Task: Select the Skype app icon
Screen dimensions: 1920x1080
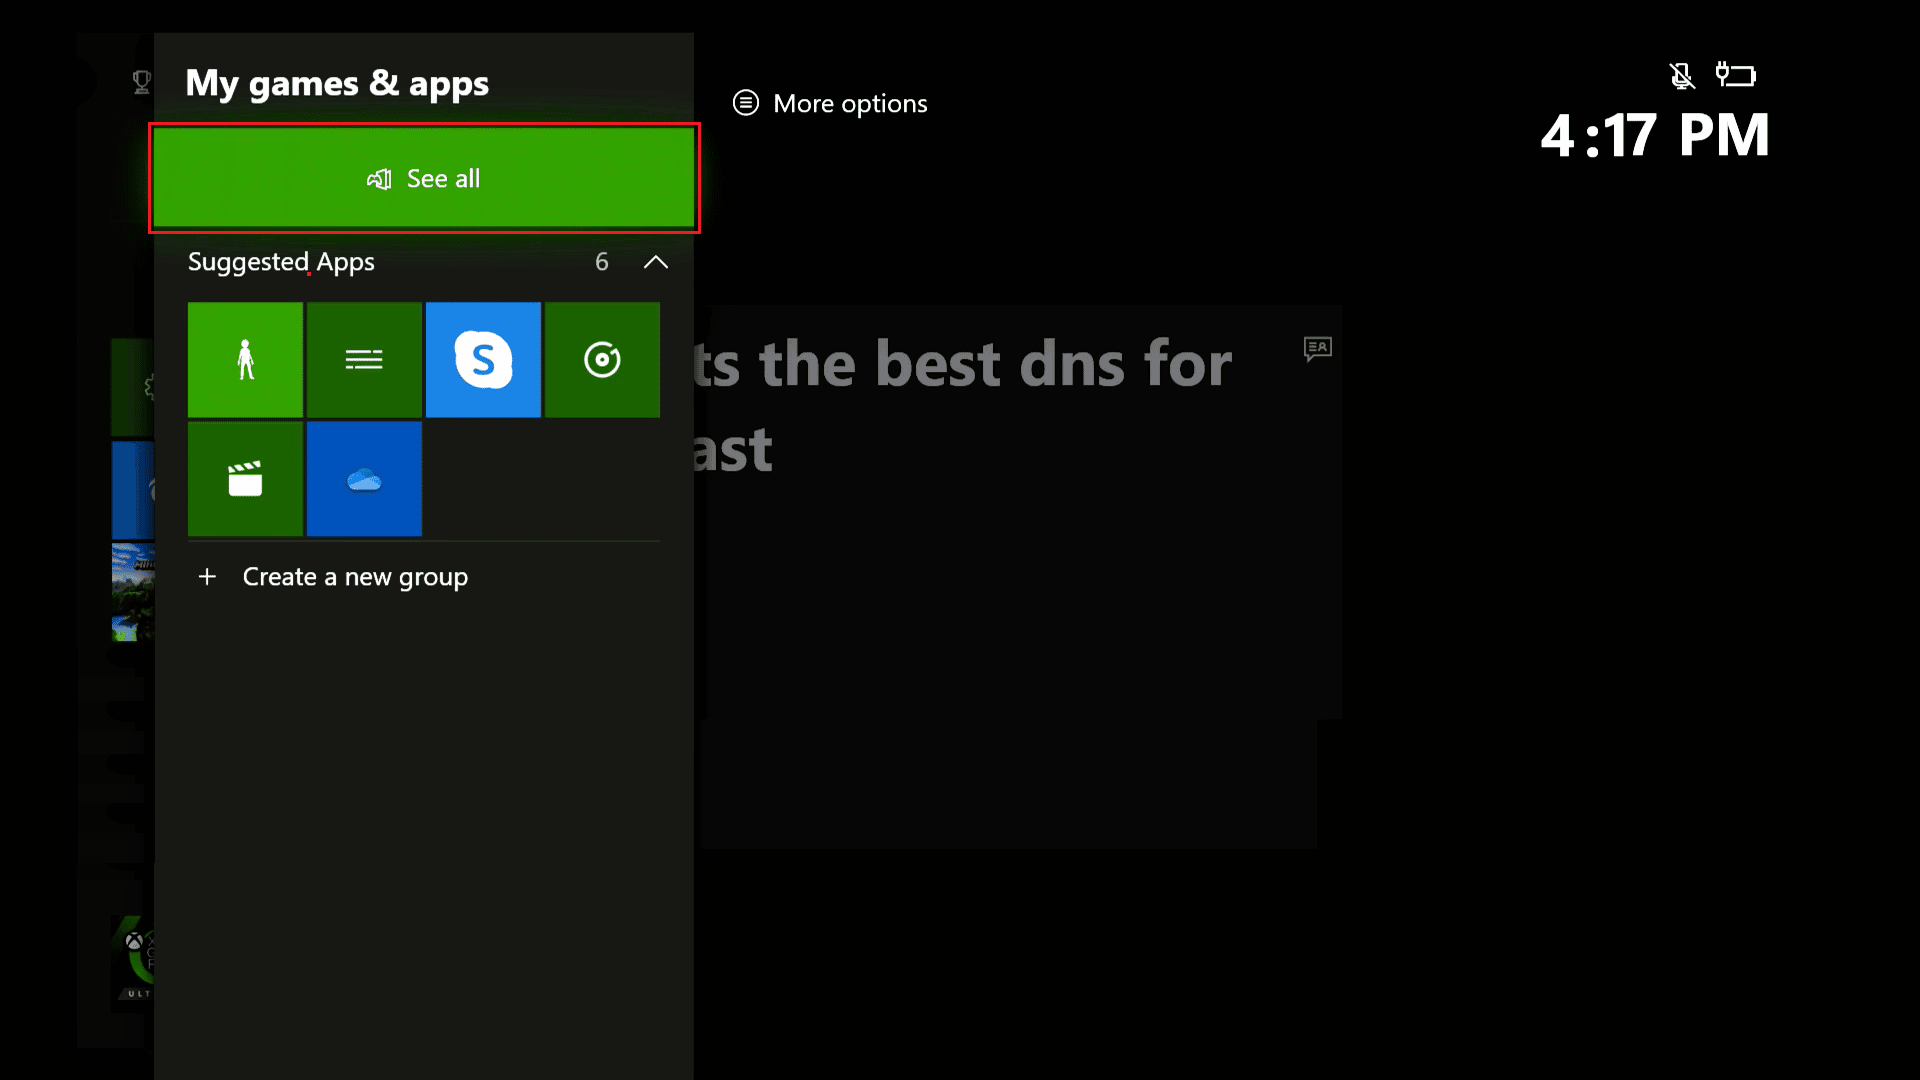Action: coord(483,359)
